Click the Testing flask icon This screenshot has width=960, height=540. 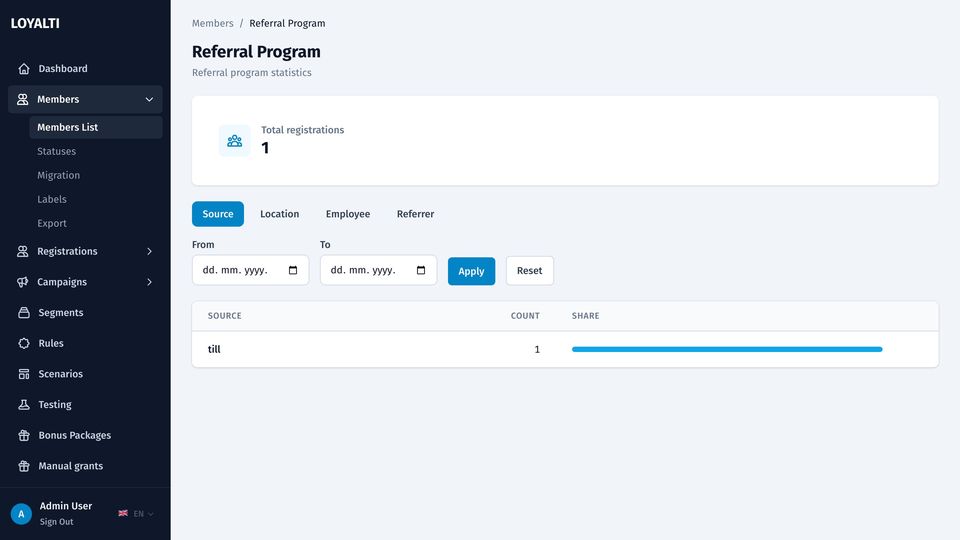24,404
